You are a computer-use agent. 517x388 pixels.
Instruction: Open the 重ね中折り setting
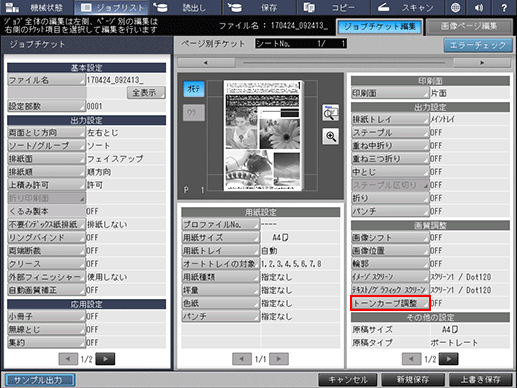(x=390, y=146)
